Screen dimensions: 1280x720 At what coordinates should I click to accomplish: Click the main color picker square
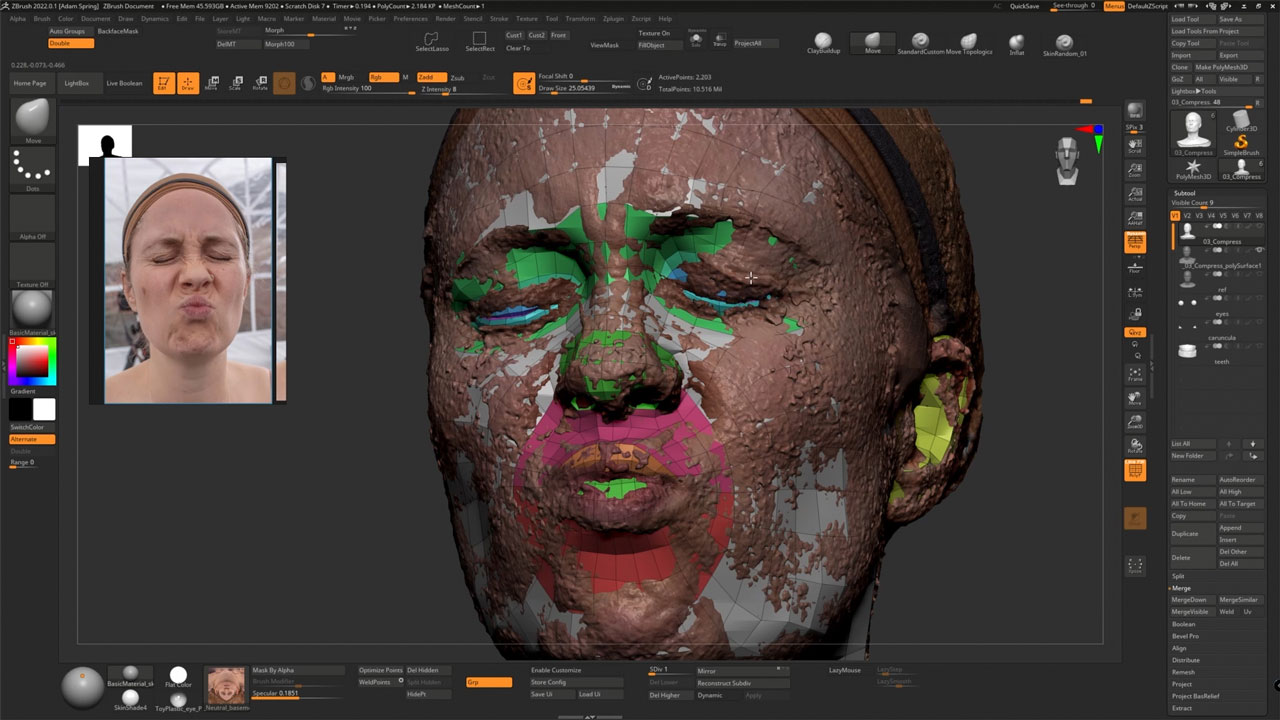point(32,361)
